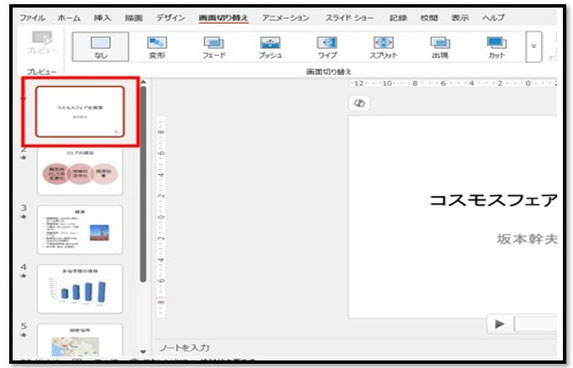Apply the 変形 (Morph) transition
The width and height of the screenshot is (573, 368).
tap(157, 47)
